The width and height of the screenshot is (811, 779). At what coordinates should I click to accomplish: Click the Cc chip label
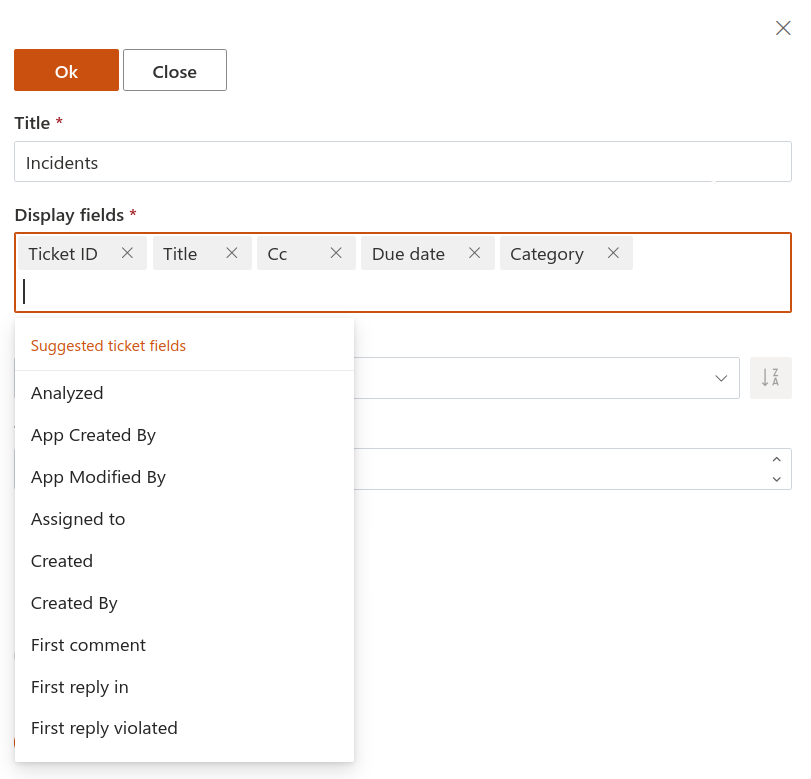pyautogui.click(x=277, y=254)
